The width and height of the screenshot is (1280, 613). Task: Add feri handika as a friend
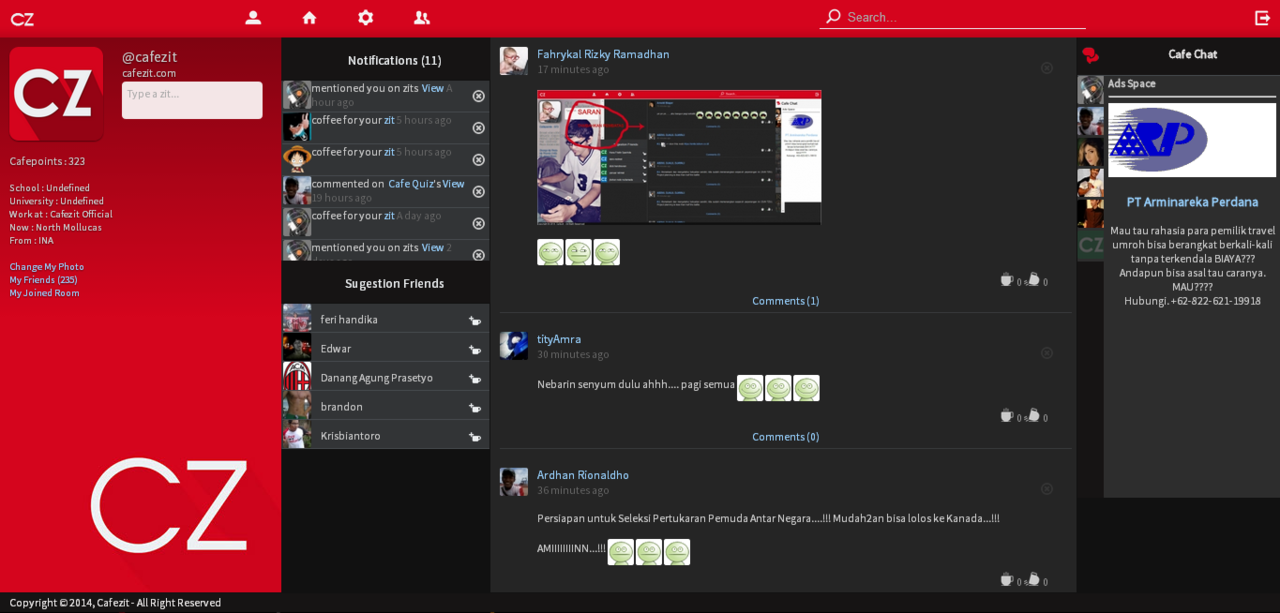click(475, 320)
